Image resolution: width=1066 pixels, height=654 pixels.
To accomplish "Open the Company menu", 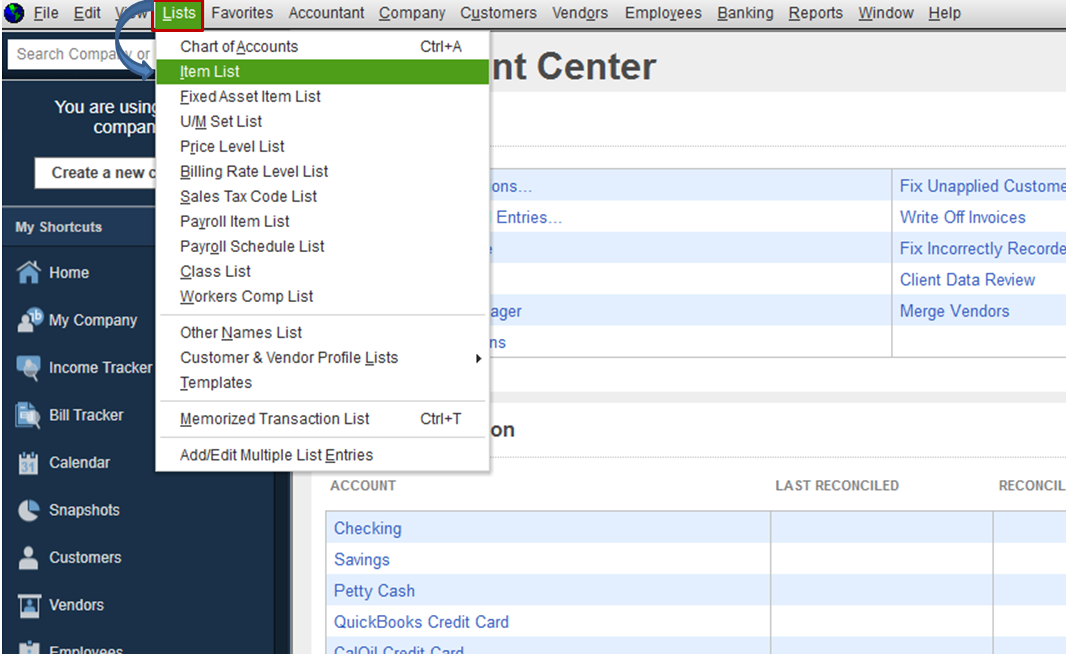I will point(412,13).
